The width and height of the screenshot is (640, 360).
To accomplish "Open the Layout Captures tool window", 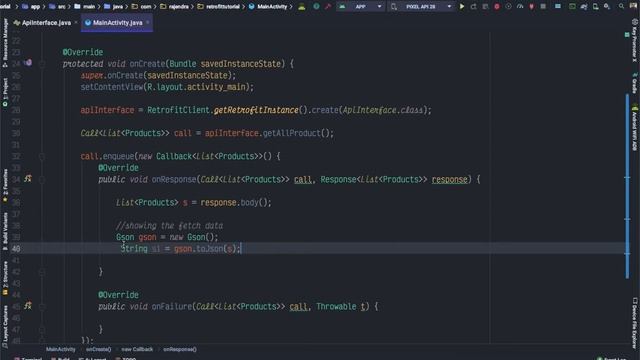I will pyautogui.click(x=5, y=327).
